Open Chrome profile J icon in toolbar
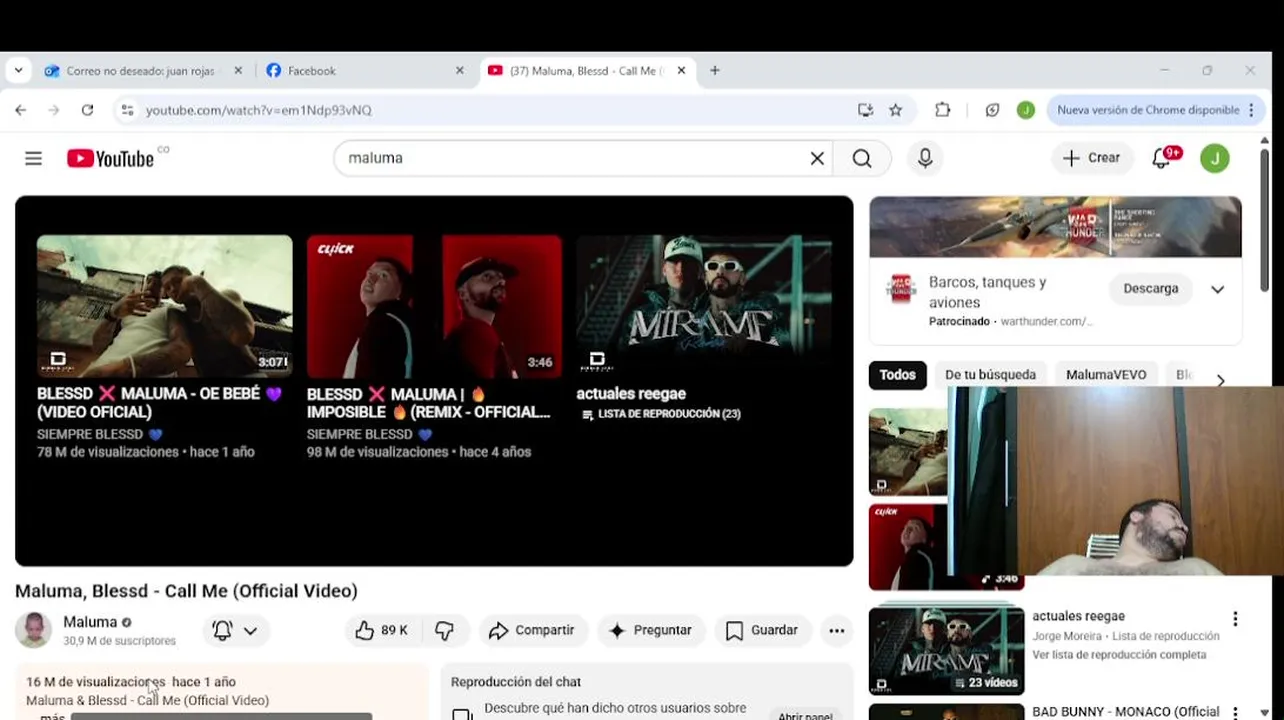This screenshot has height=720, width=1284. [x=1025, y=110]
